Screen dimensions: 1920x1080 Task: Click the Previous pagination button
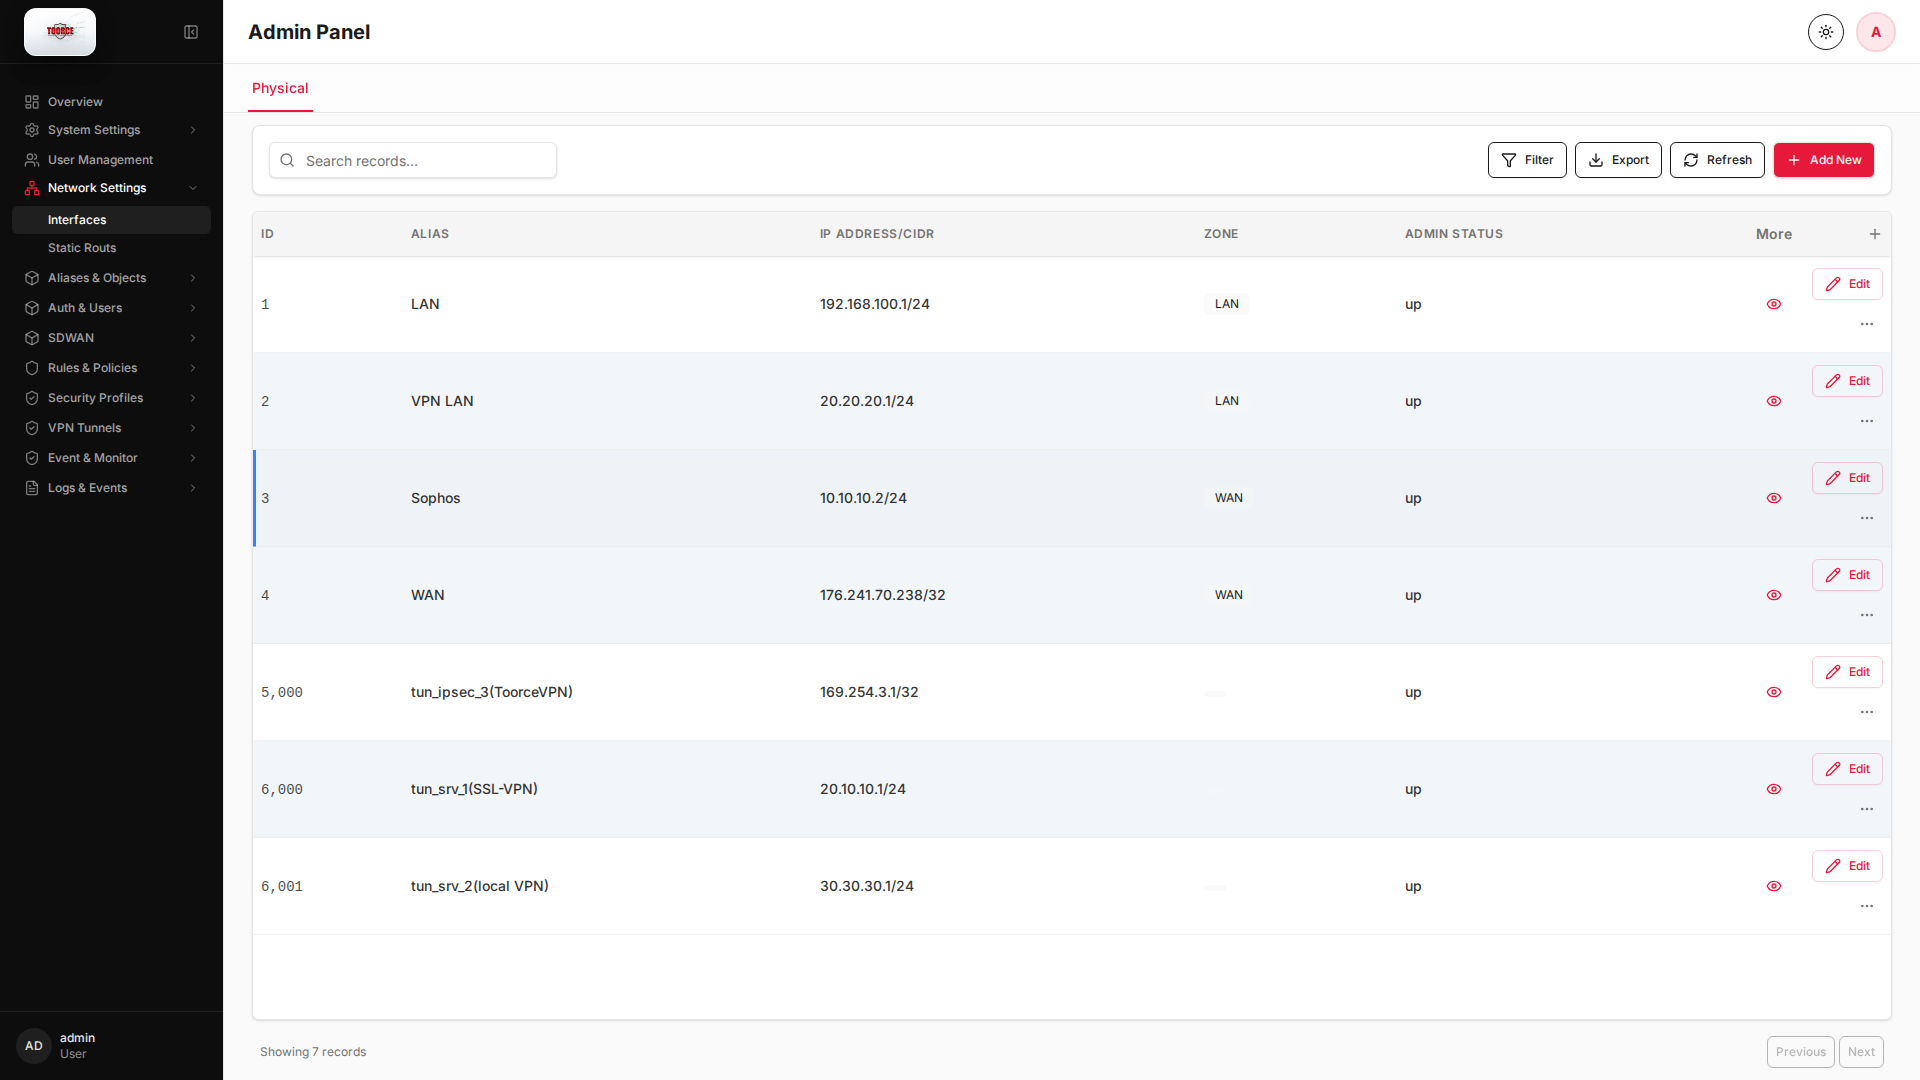[1800, 1052]
